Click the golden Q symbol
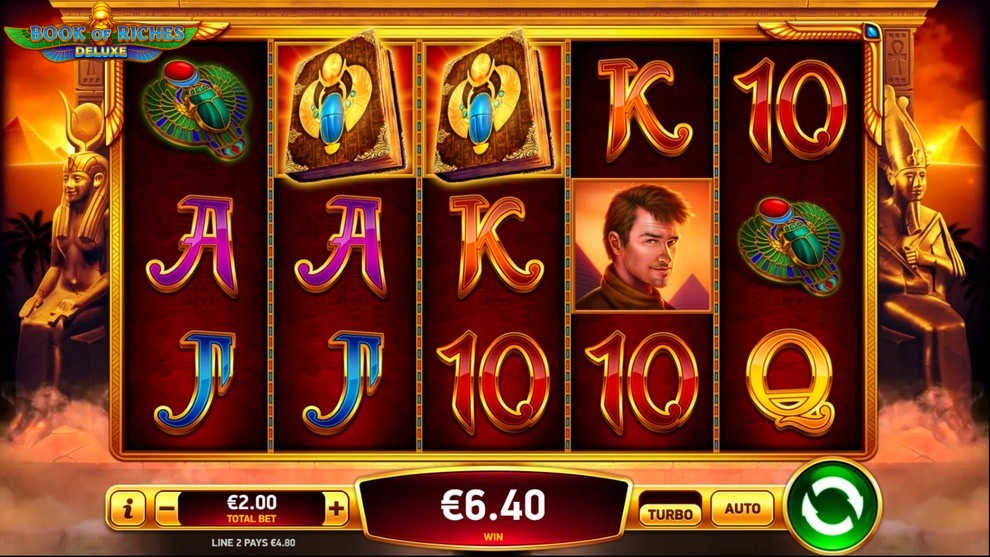990x557 pixels. 790,382
